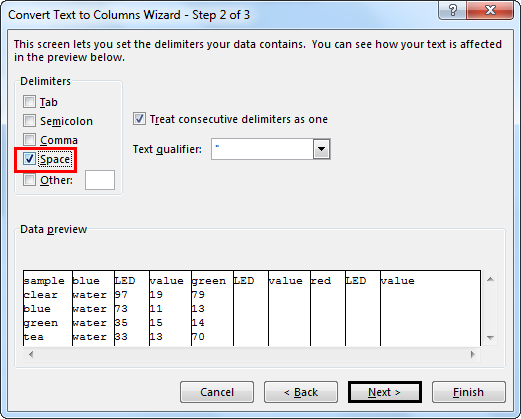Click the value '35' in preview
Viewport: 521px width, 419px height.
point(121,323)
